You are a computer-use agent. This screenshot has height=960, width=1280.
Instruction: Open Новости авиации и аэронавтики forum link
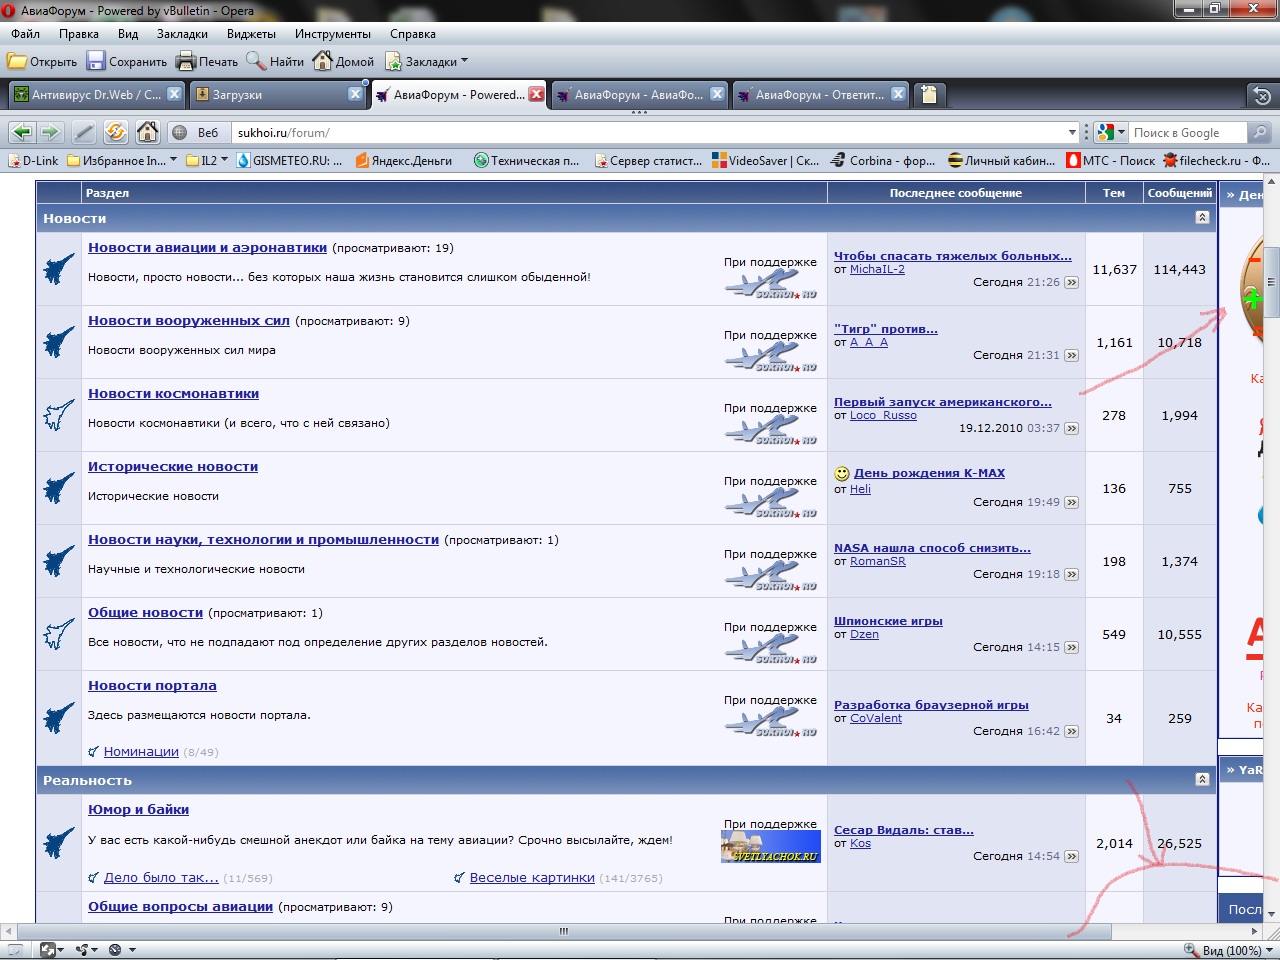click(x=207, y=248)
